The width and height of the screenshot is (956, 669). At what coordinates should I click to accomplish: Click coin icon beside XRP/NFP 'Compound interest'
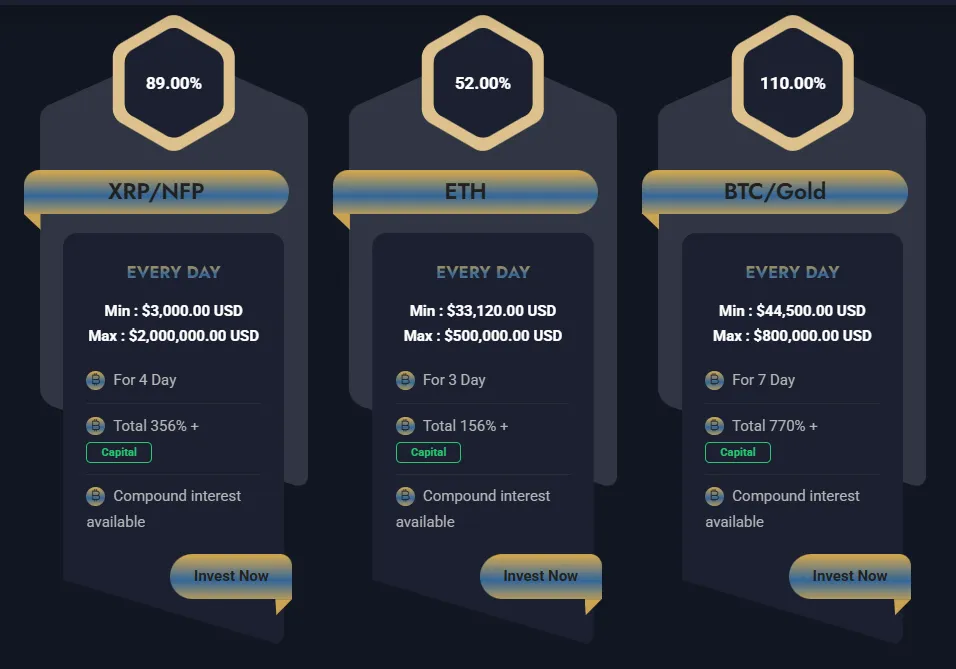point(96,496)
